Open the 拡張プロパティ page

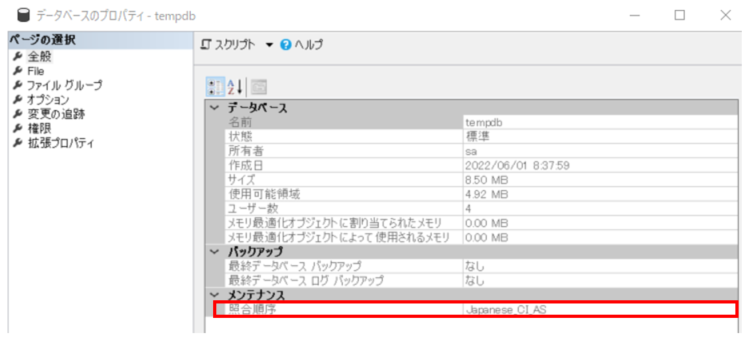coord(61,143)
